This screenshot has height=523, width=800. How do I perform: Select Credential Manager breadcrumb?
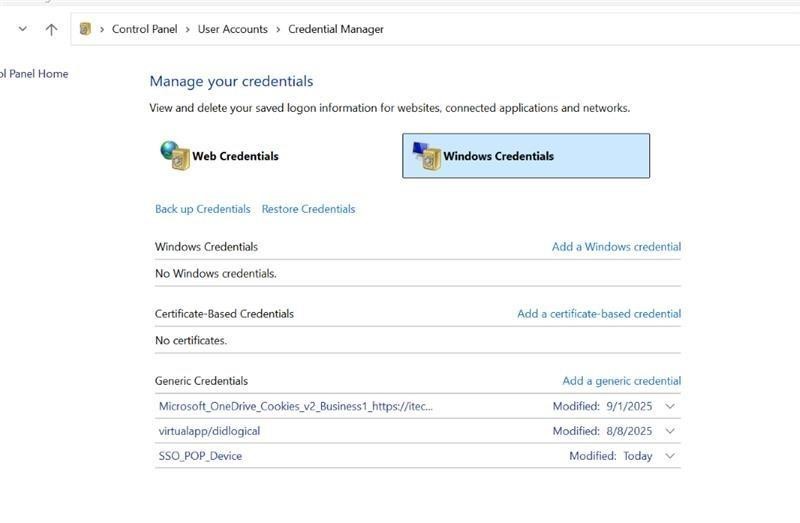coord(336,29)
